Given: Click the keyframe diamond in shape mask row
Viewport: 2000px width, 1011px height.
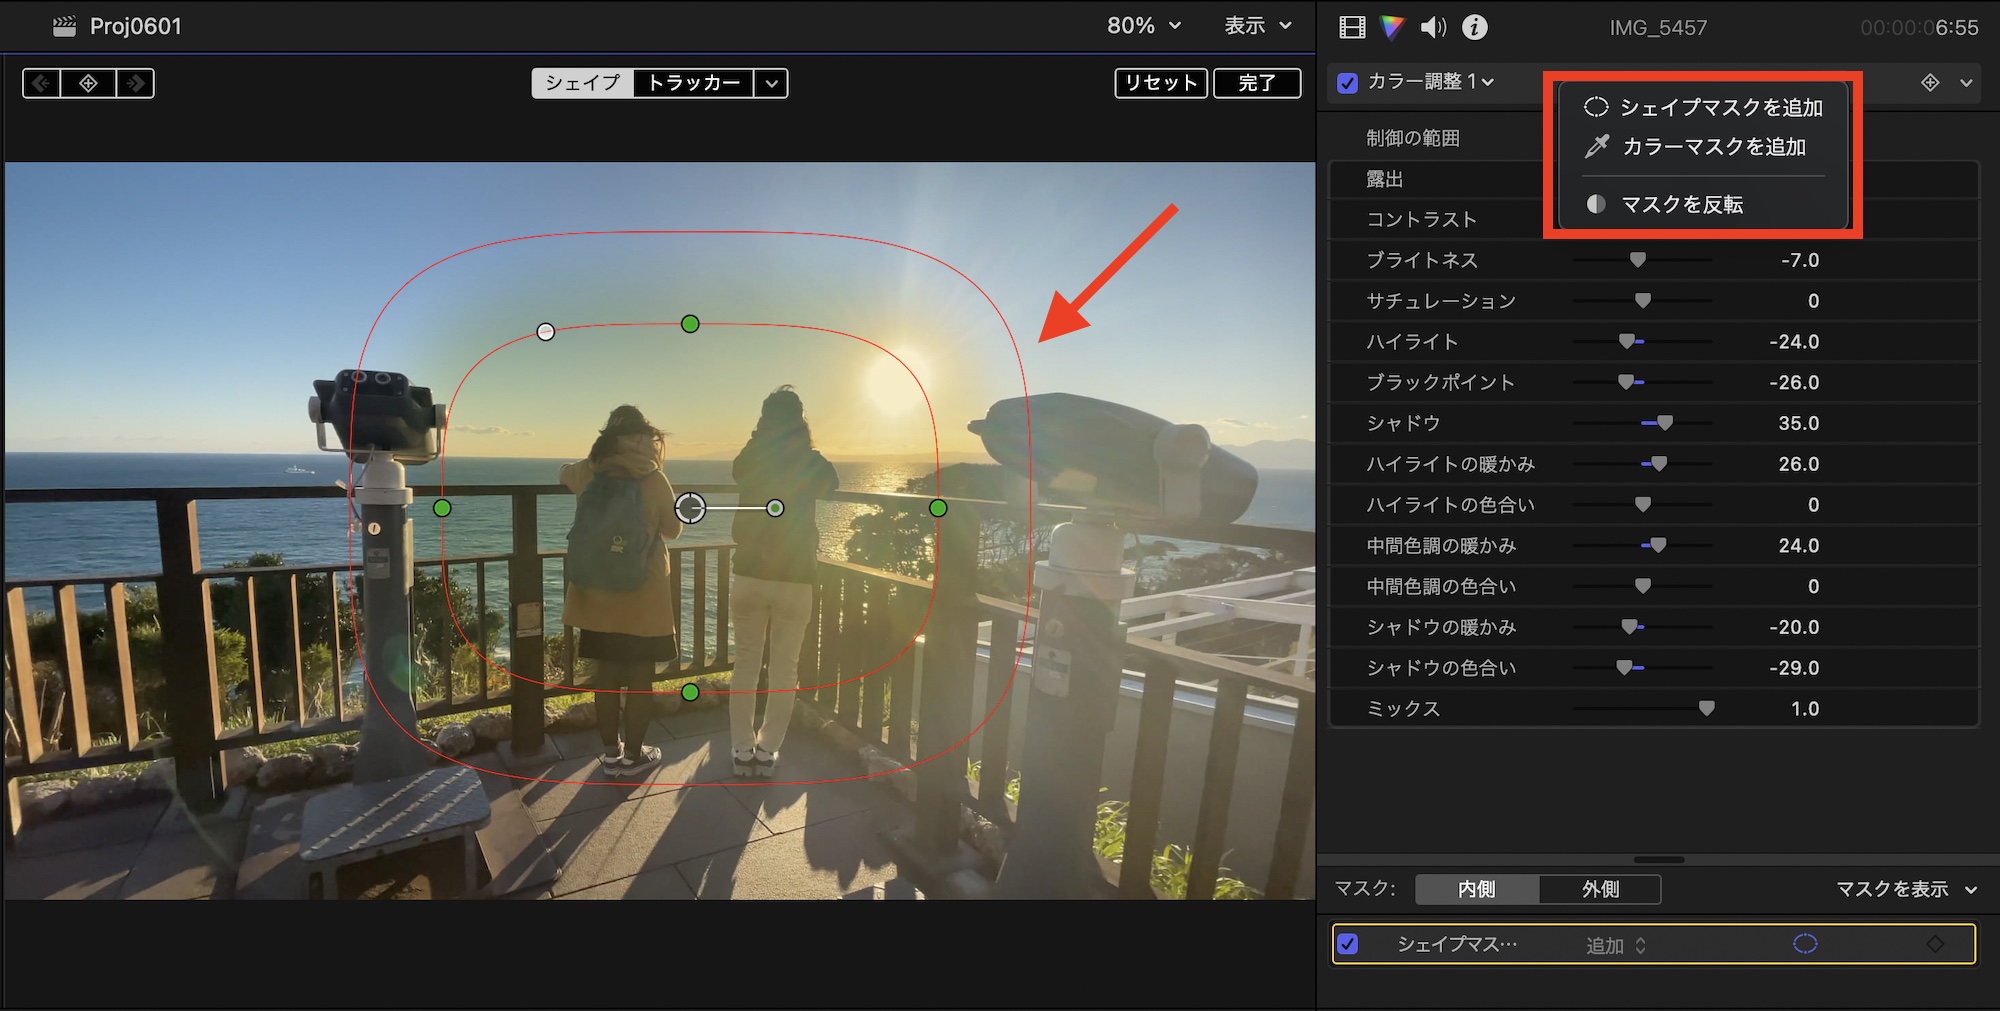Looking at the screenshot, I should (1935, 944).
